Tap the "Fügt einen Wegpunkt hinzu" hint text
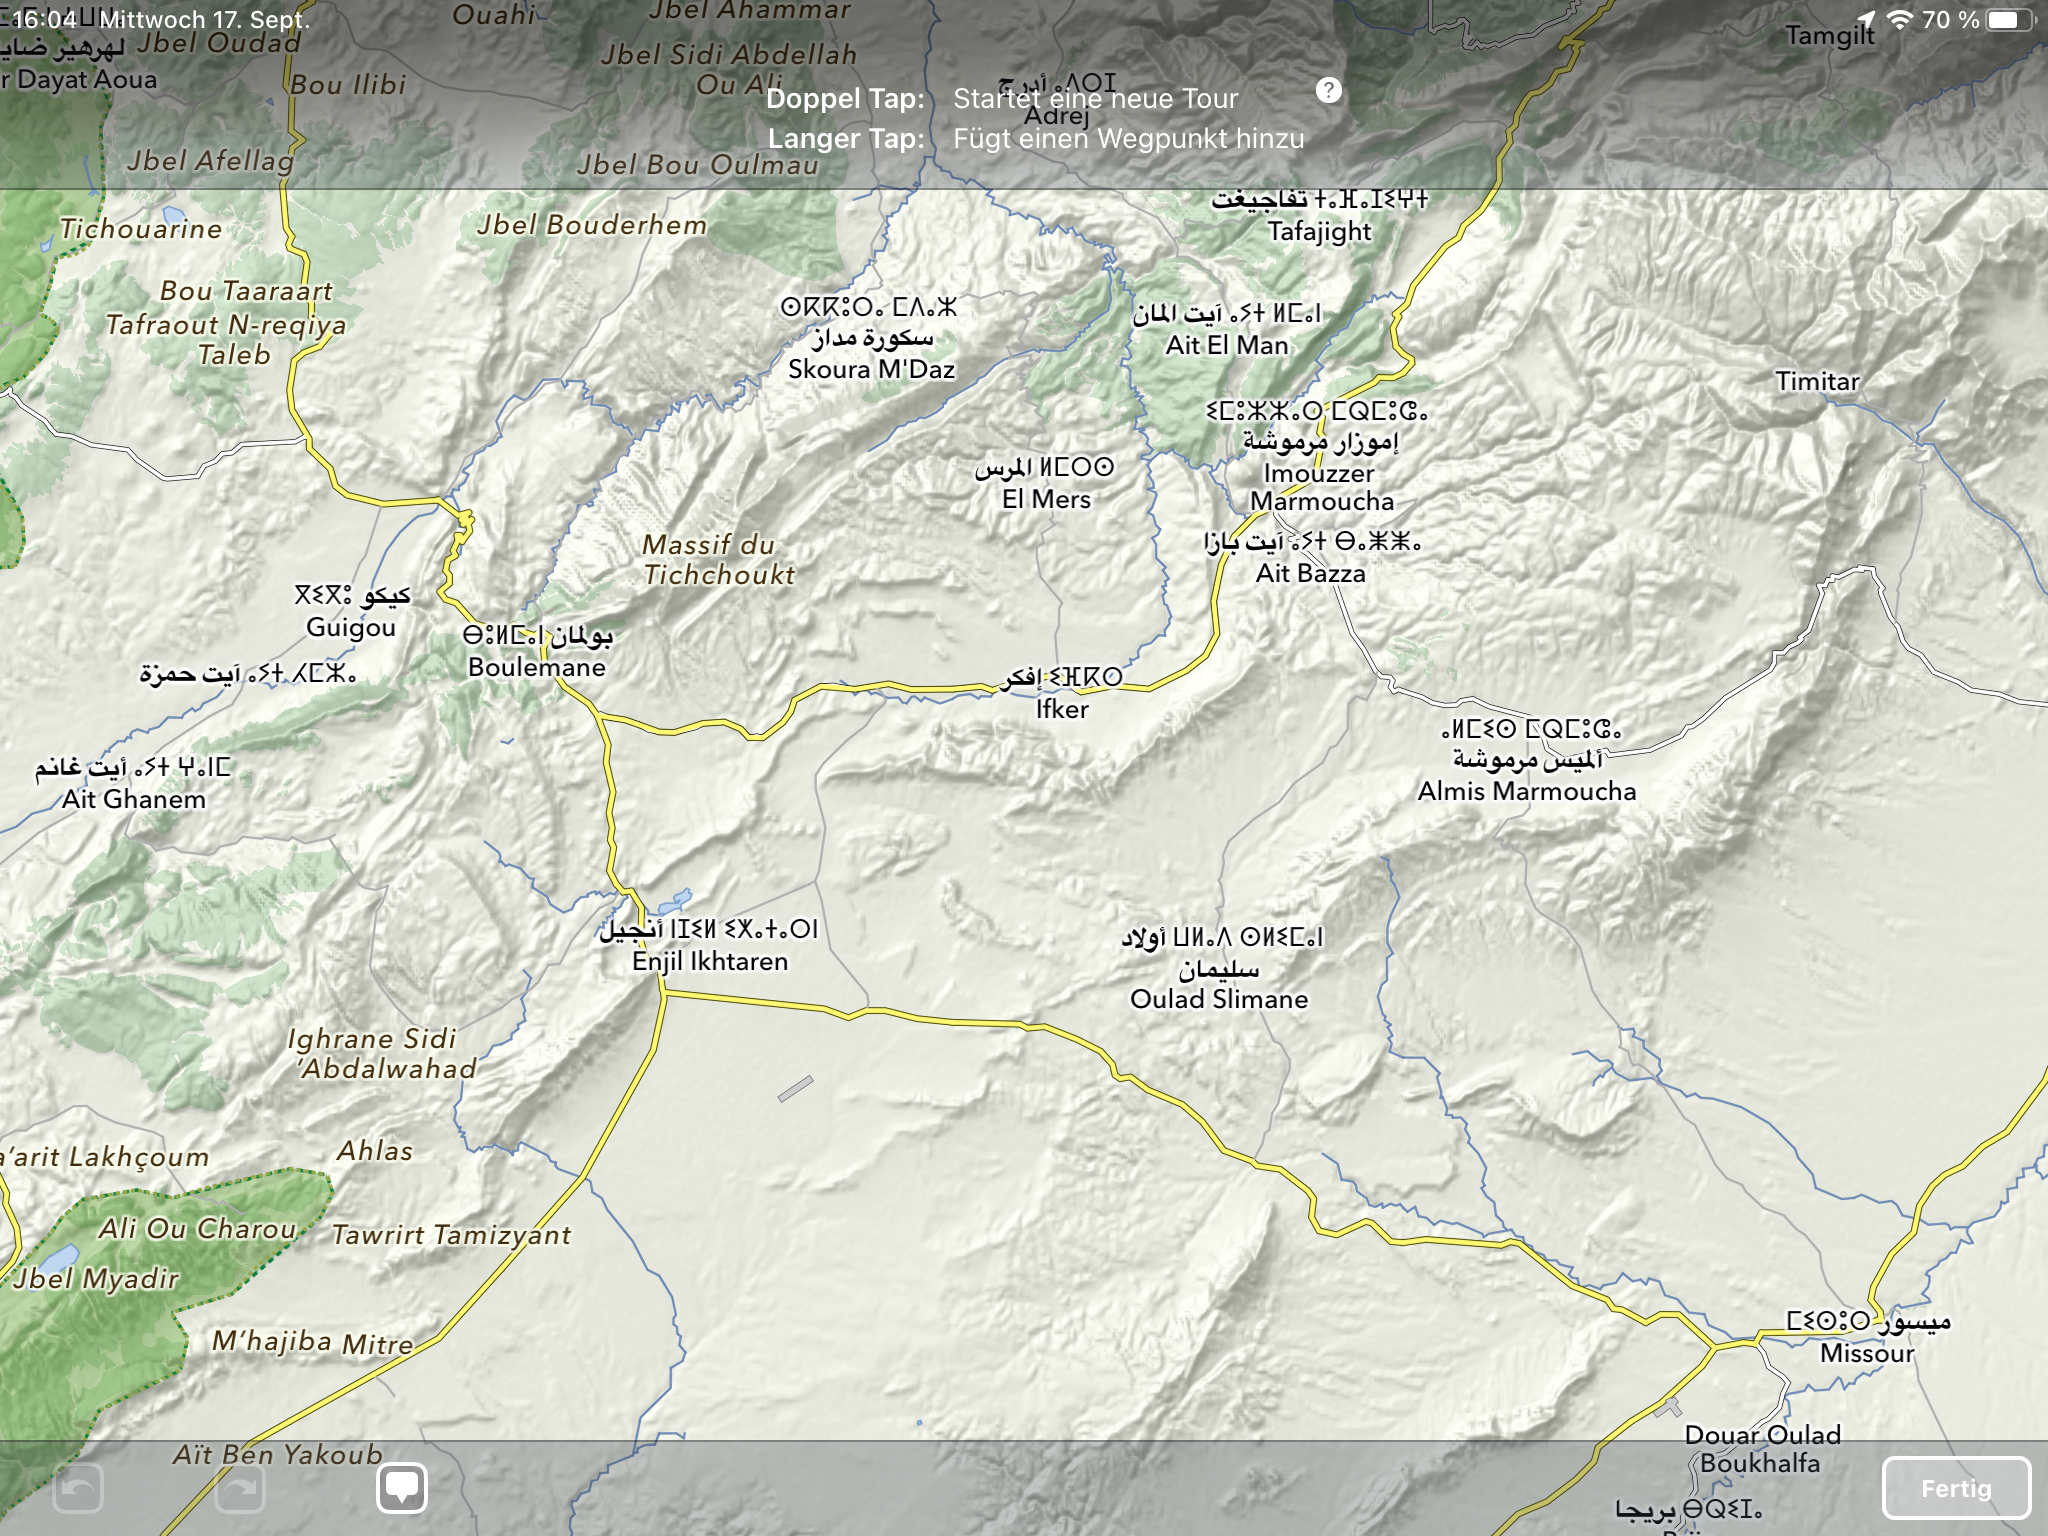 [1128, 138]
